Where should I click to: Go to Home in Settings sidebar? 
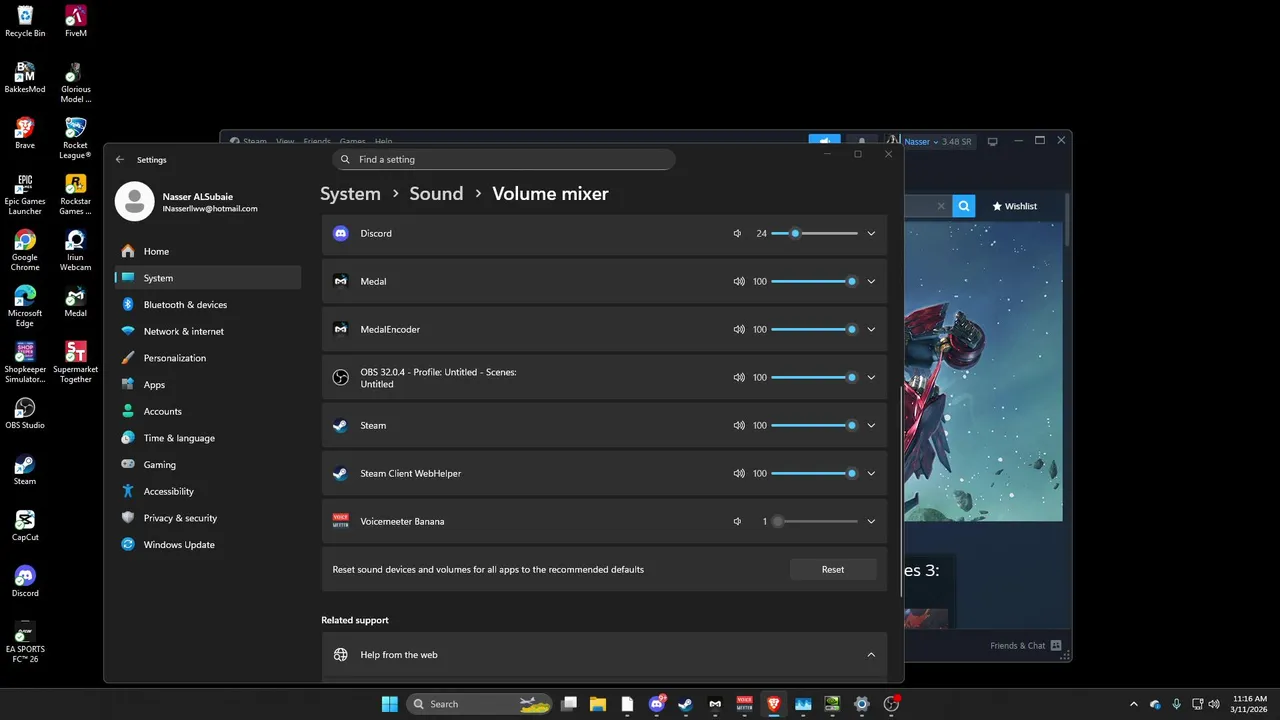[x=208, y=251]
